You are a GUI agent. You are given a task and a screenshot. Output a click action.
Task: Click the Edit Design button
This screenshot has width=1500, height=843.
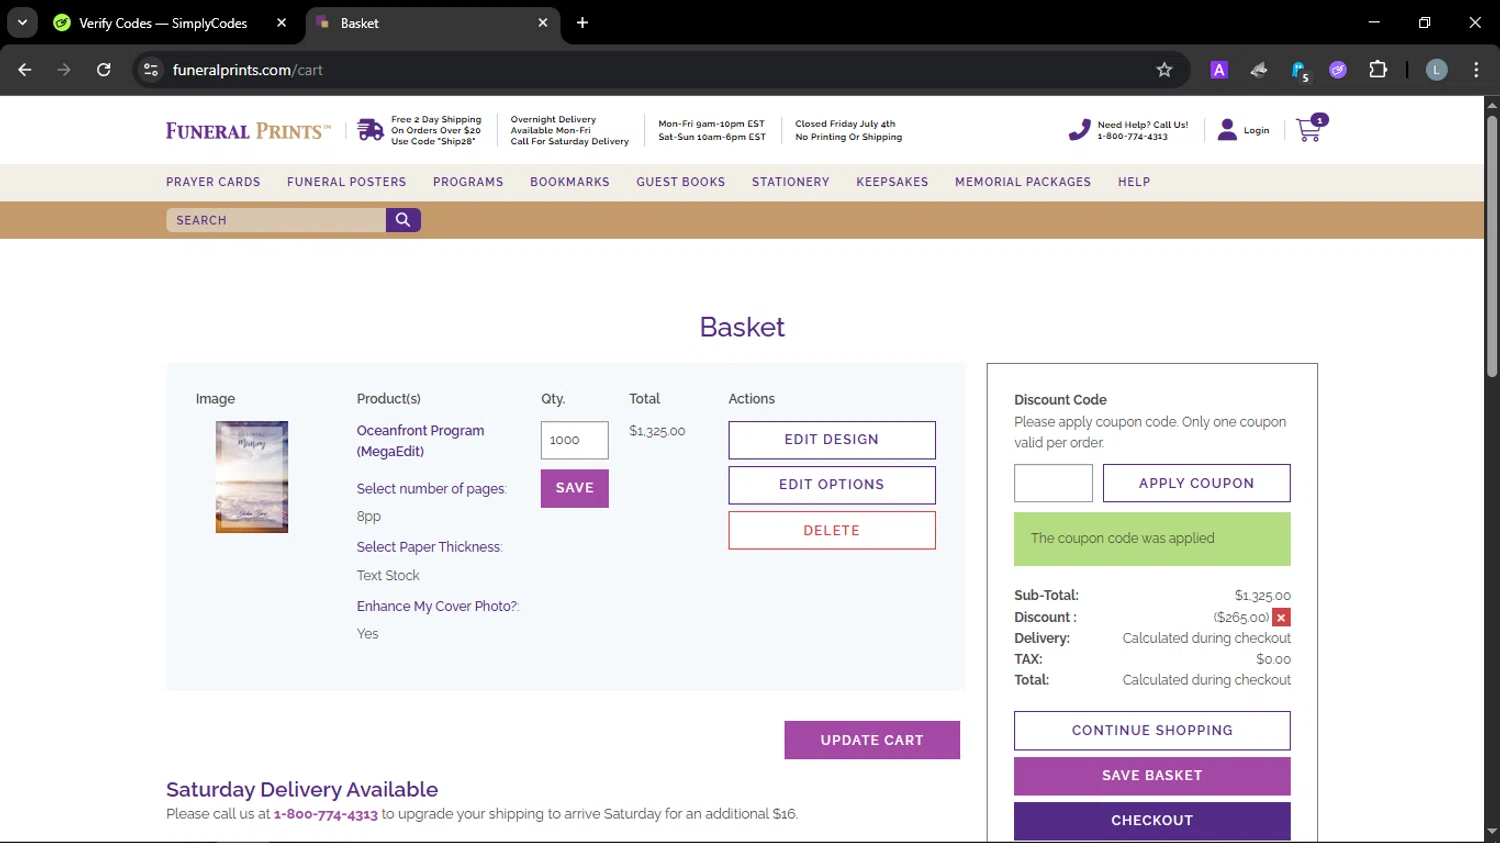tap(832, 440)
